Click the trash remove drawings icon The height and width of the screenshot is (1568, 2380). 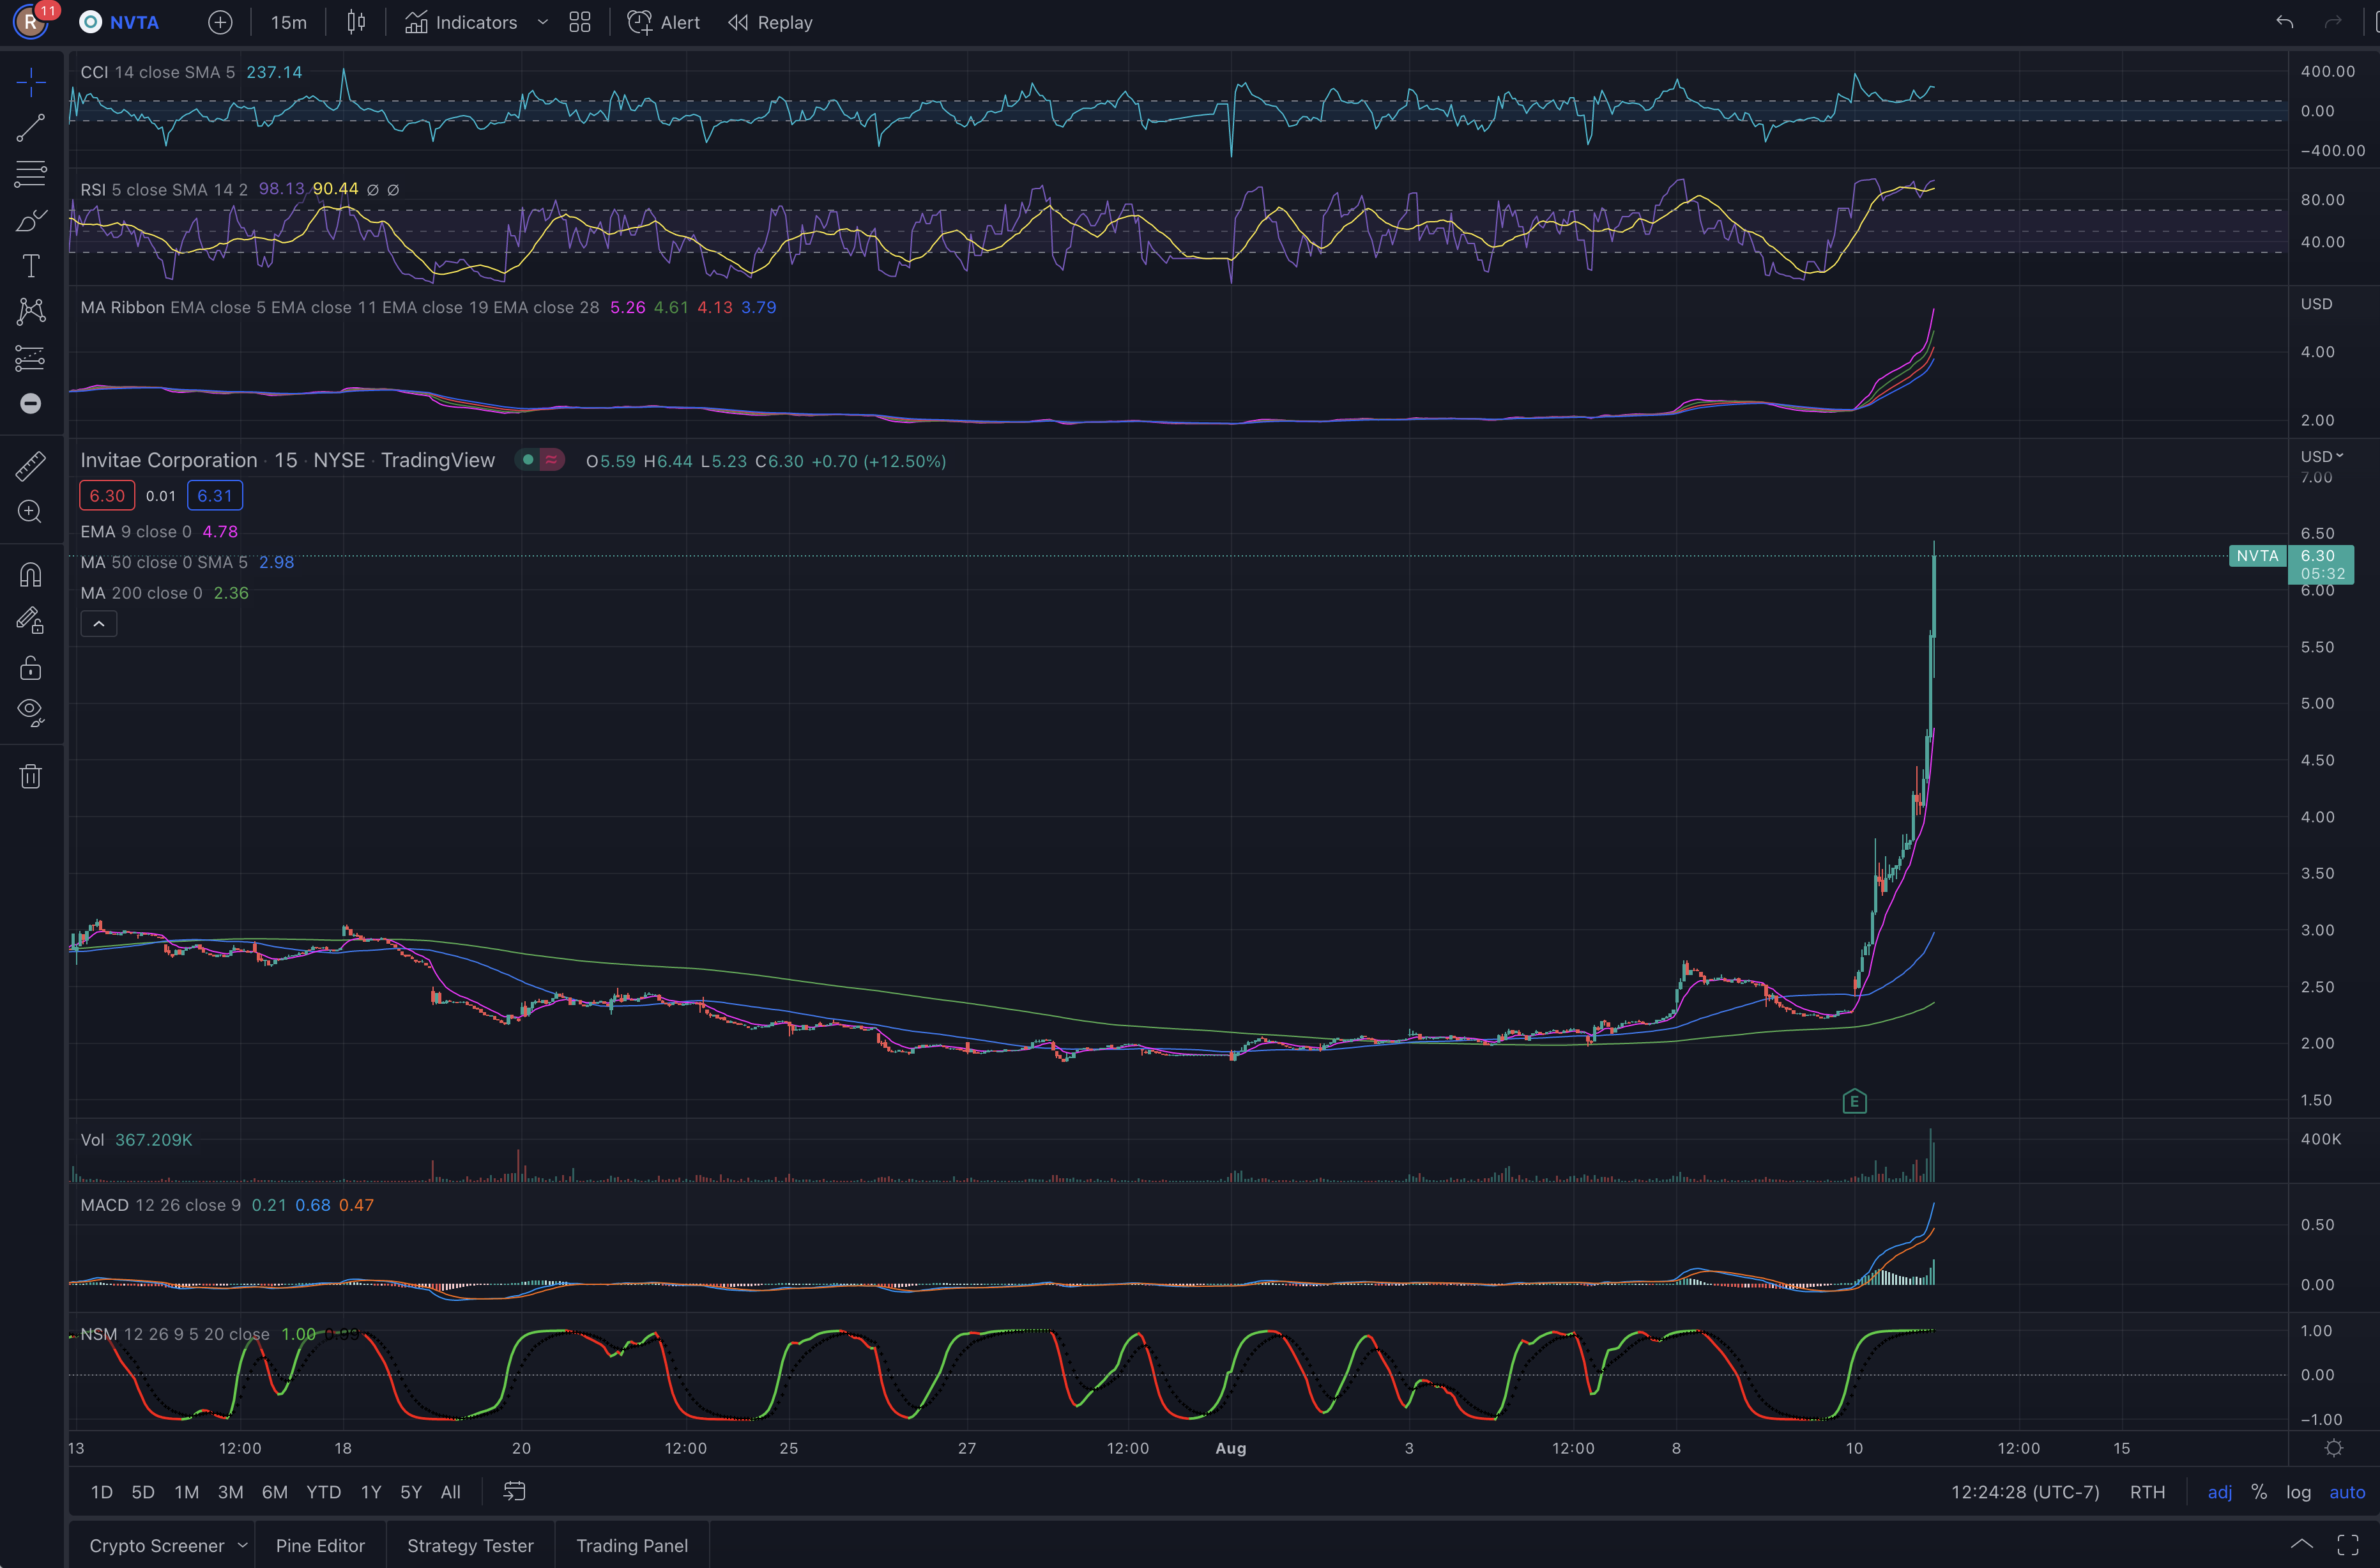[x=31, y=777]
